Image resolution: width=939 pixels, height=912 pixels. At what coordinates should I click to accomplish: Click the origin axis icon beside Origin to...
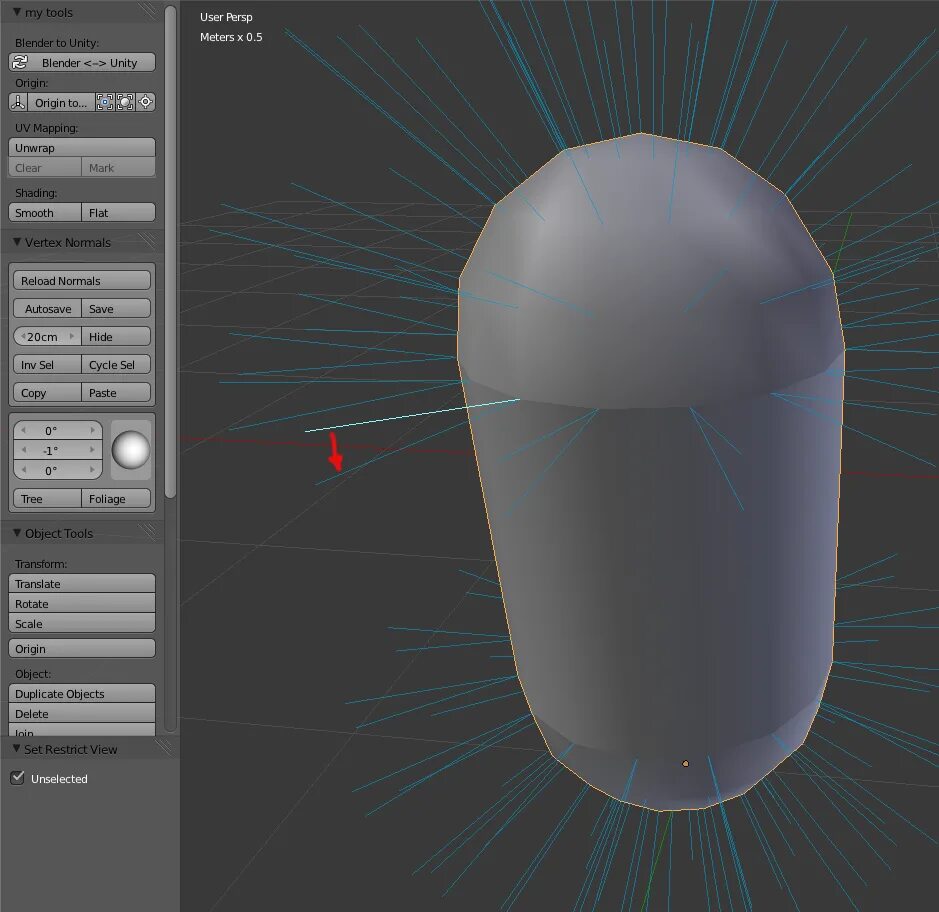pos(18,102)
